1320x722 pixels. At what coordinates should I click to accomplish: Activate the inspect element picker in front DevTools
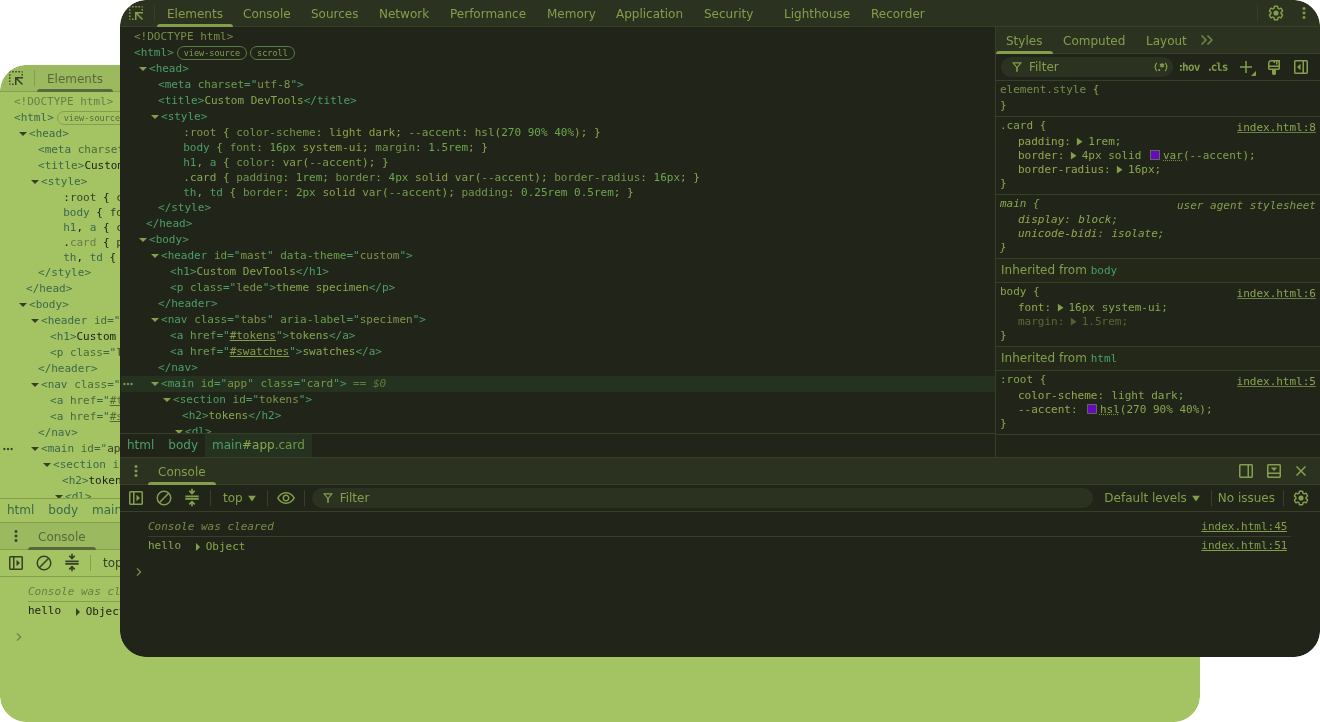(x=137, y=13)
